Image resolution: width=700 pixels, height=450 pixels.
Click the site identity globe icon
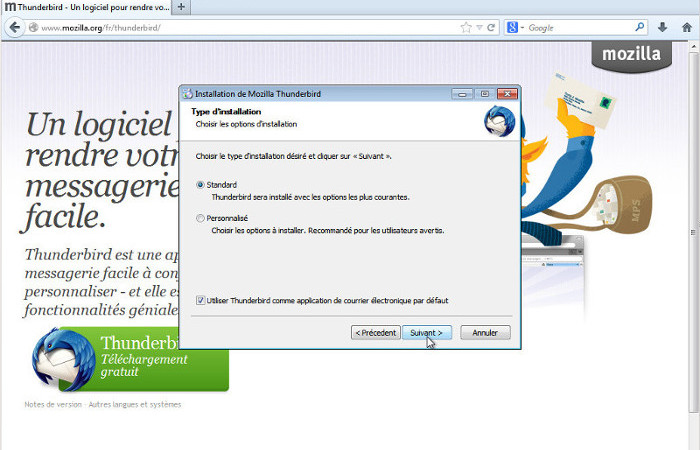click(x=33, y=28)
